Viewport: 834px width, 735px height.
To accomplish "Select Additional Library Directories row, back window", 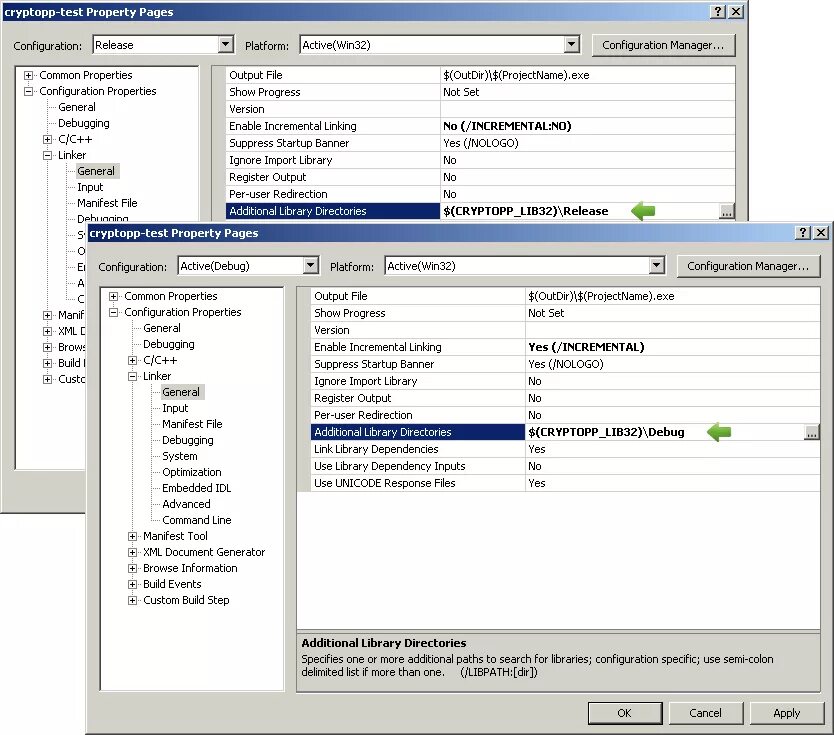I will pyautogui.click(x=480, y=211).
